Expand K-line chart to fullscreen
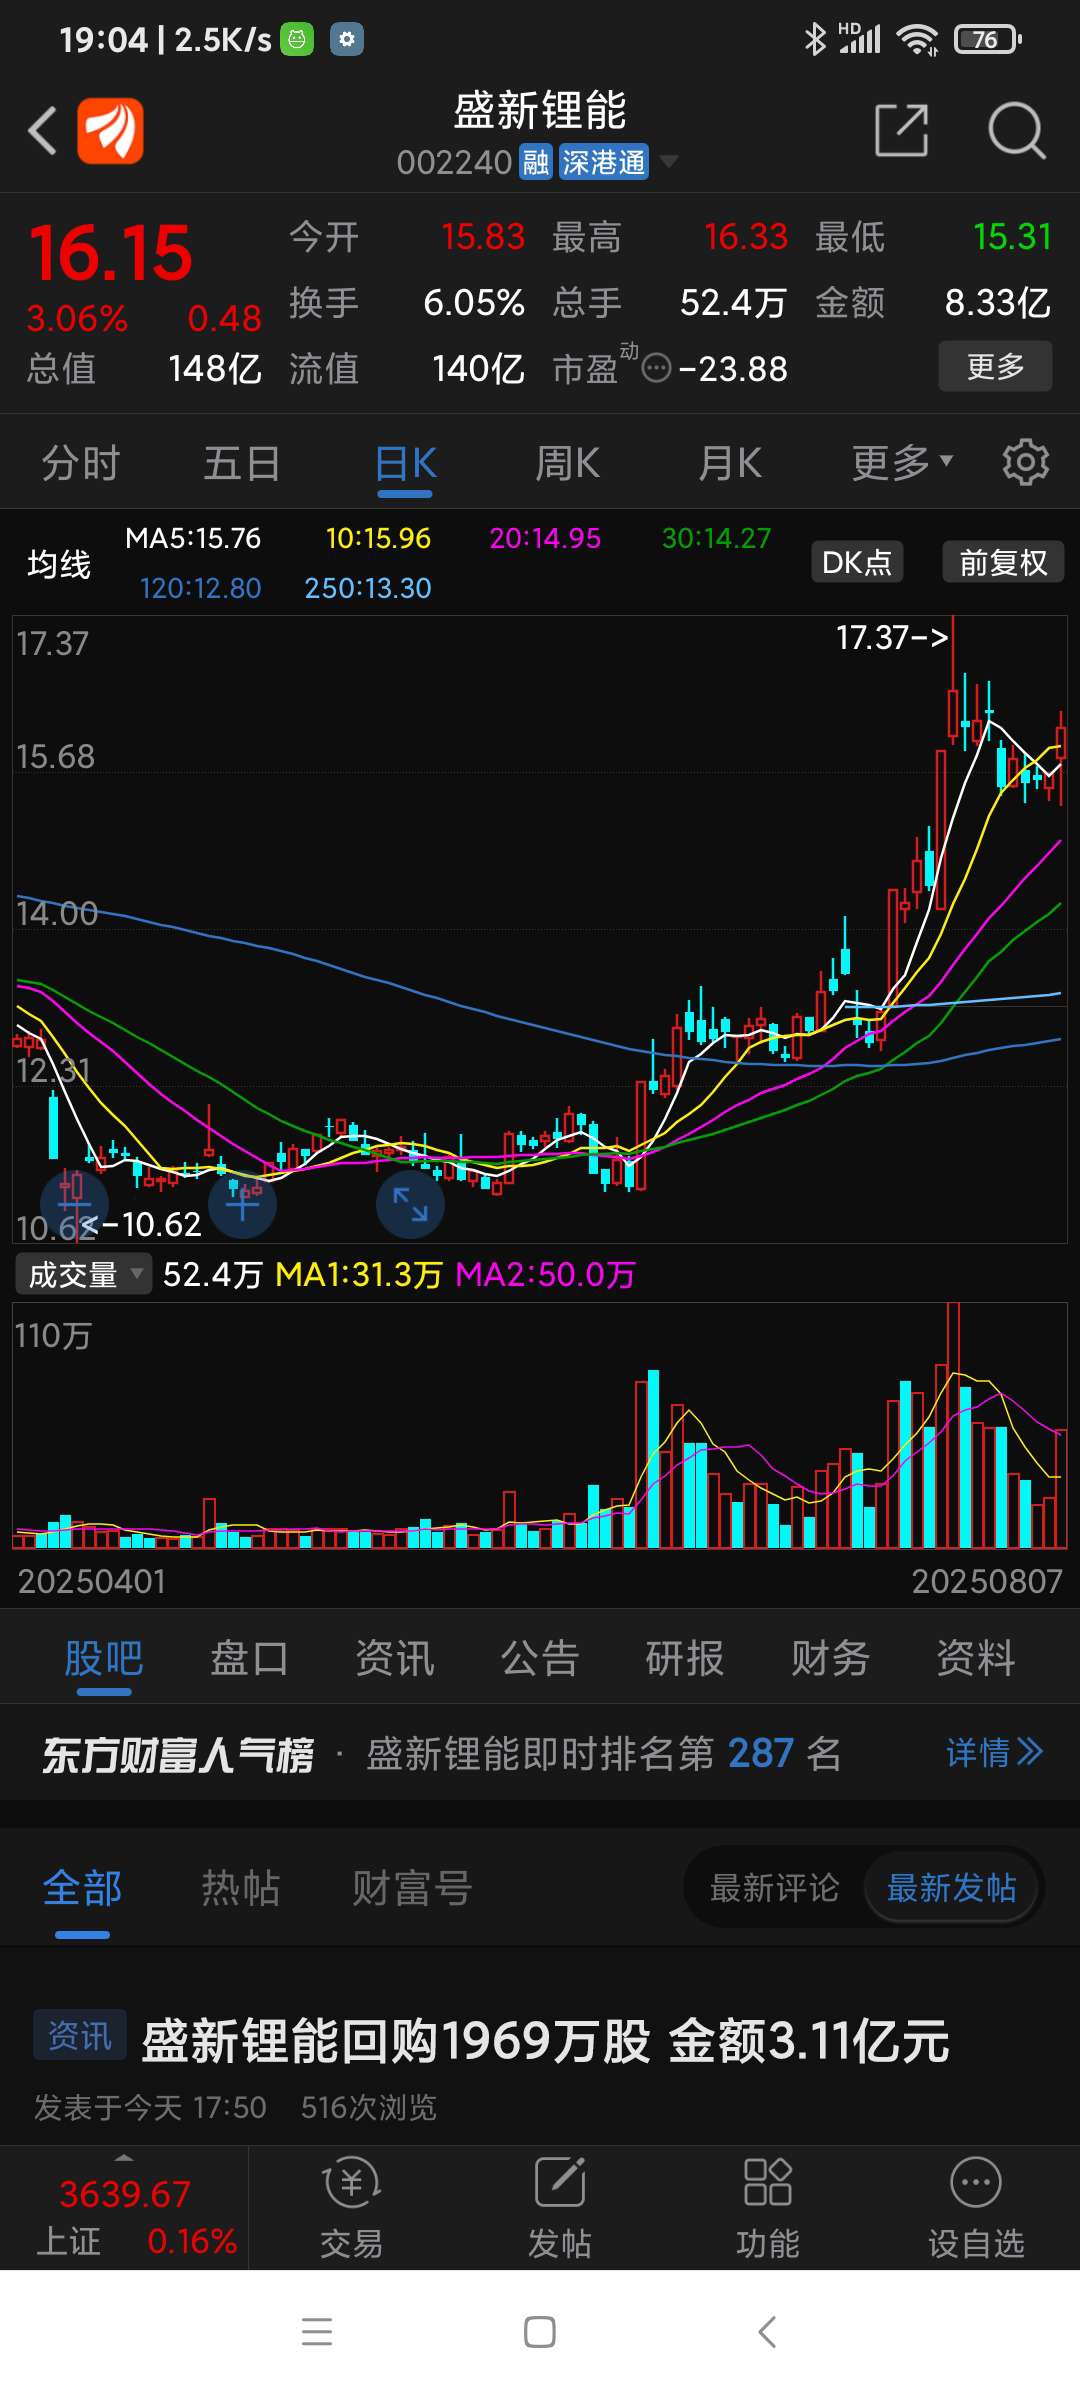Viewport: 1080px width, 2400px height. [x=410, y=1204]
